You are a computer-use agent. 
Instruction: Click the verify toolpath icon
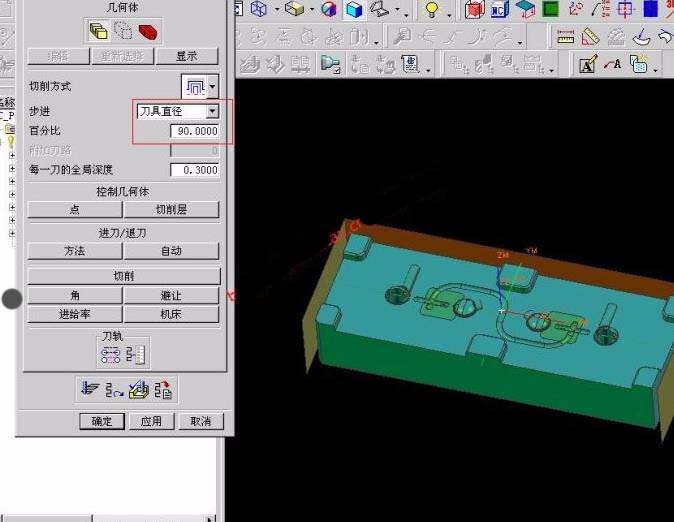pyautogui.click(x=139, y=390)
